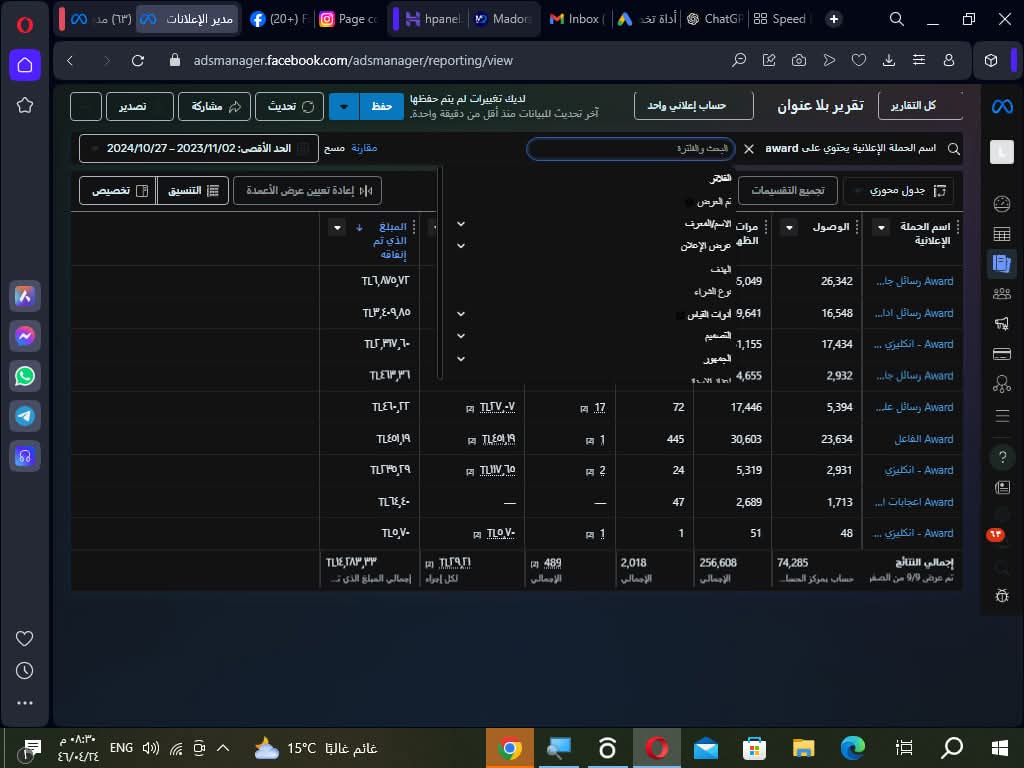Open the Audiences icon in right sidebar
This screenshot has width=1024, height=768.
tap(1001, 294)
